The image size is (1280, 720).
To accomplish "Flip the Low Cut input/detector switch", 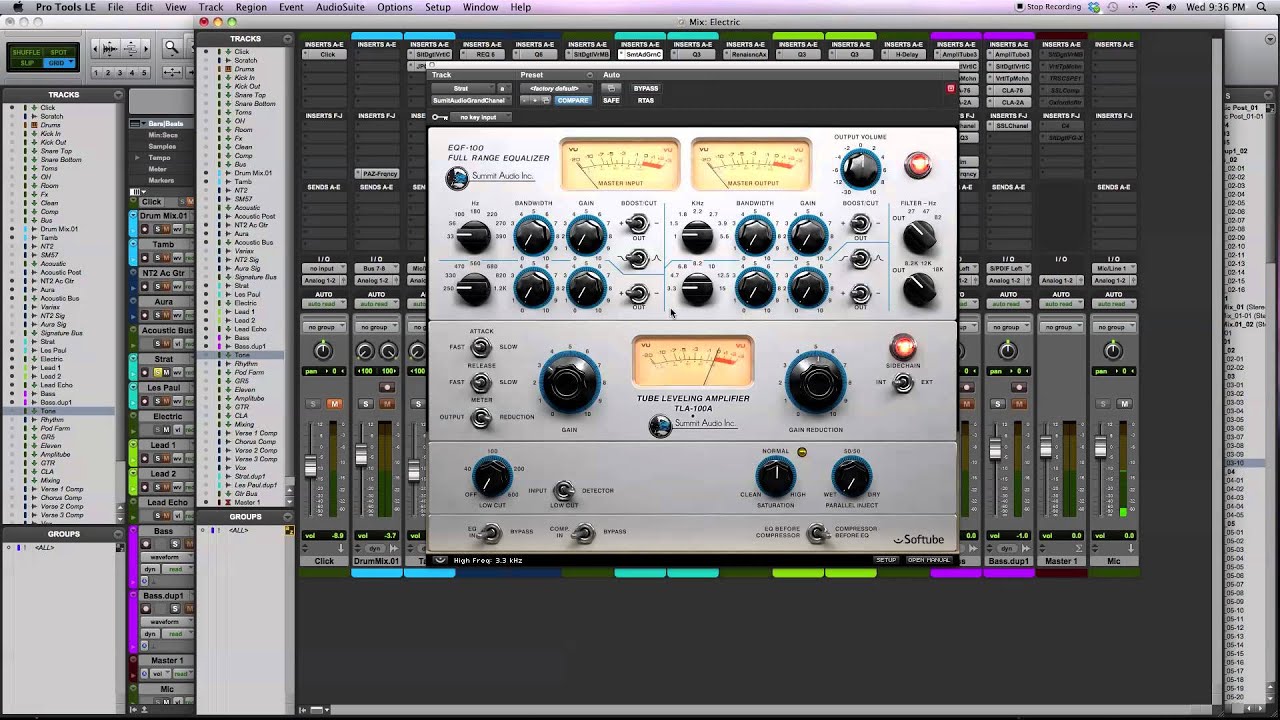I will (x=564, y=490).
